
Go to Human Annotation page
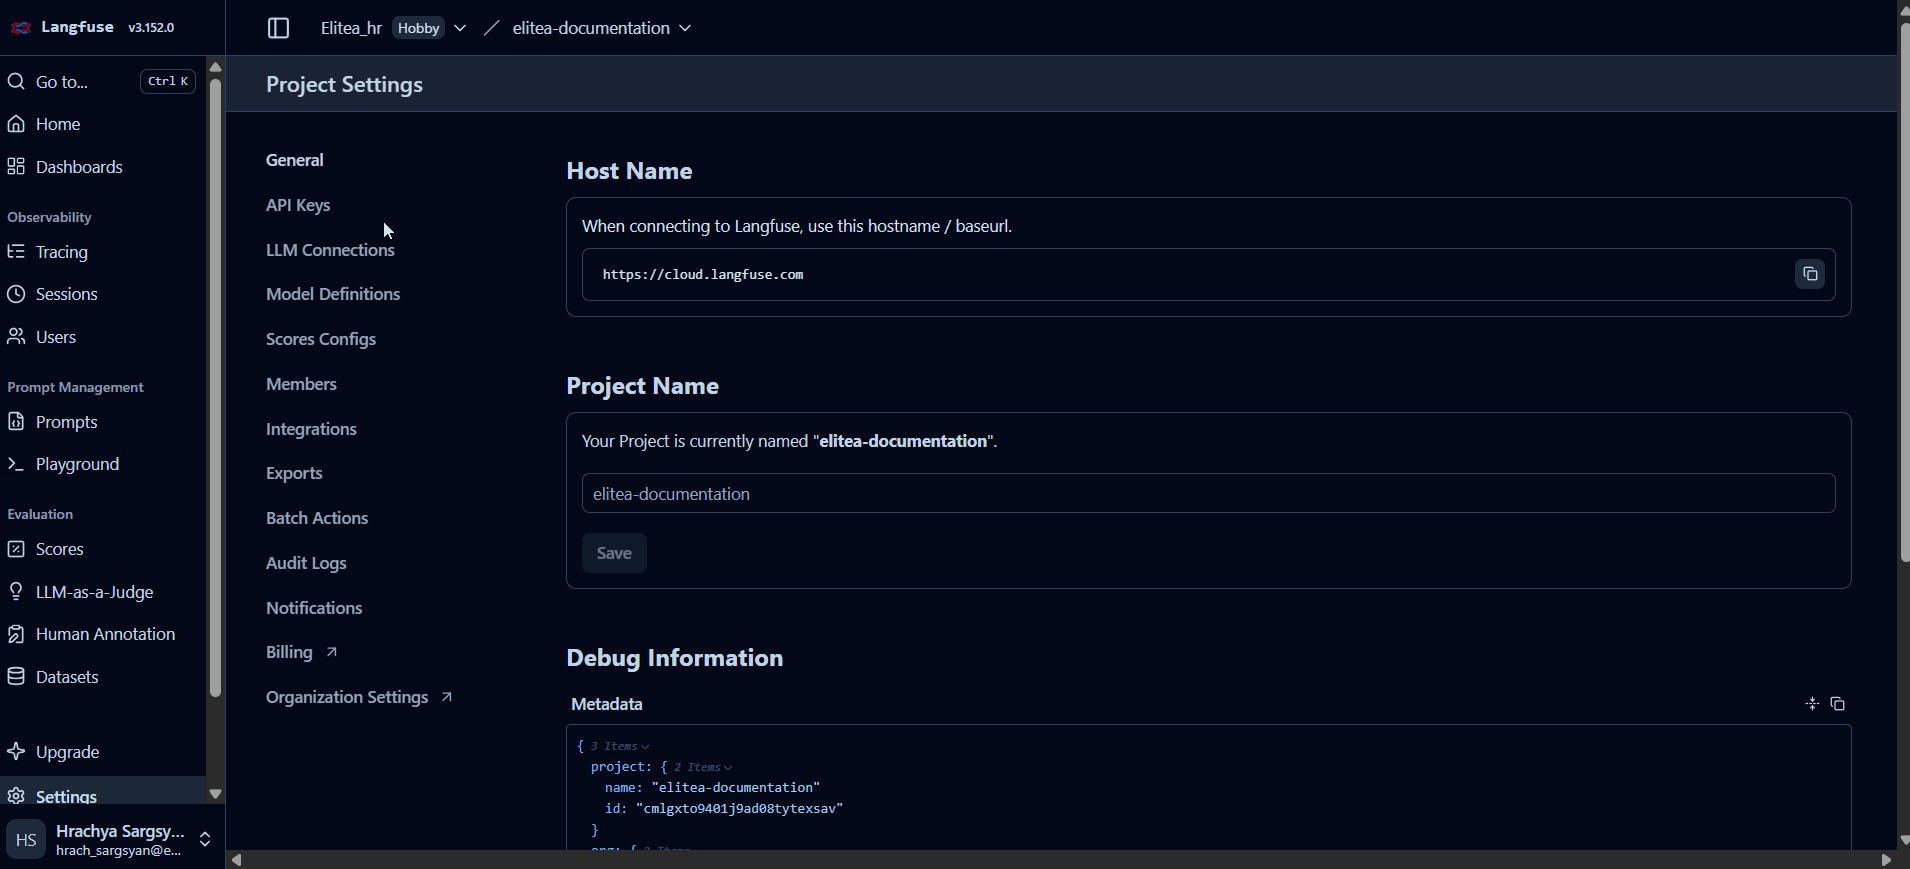point(105,634)
